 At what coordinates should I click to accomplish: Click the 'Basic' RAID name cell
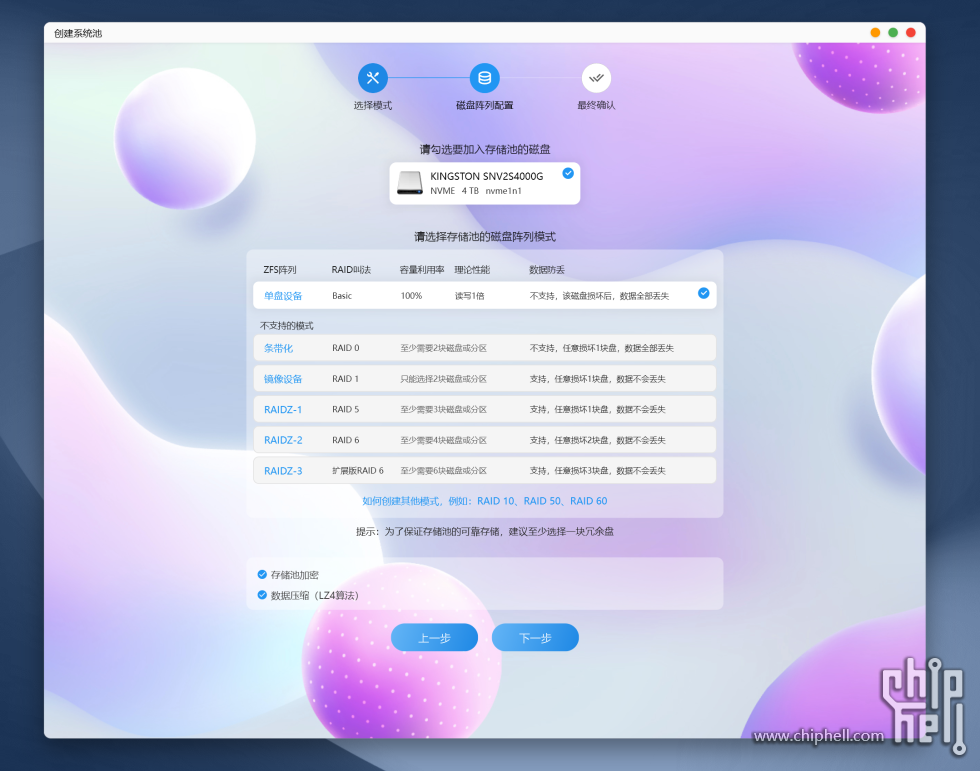[x=342, y=296]
